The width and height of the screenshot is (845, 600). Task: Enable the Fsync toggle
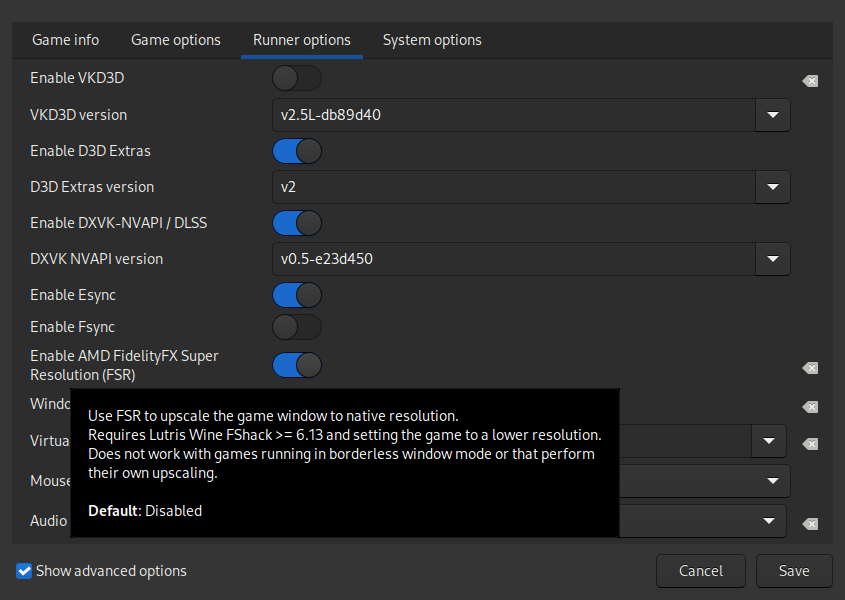(297, 327)
